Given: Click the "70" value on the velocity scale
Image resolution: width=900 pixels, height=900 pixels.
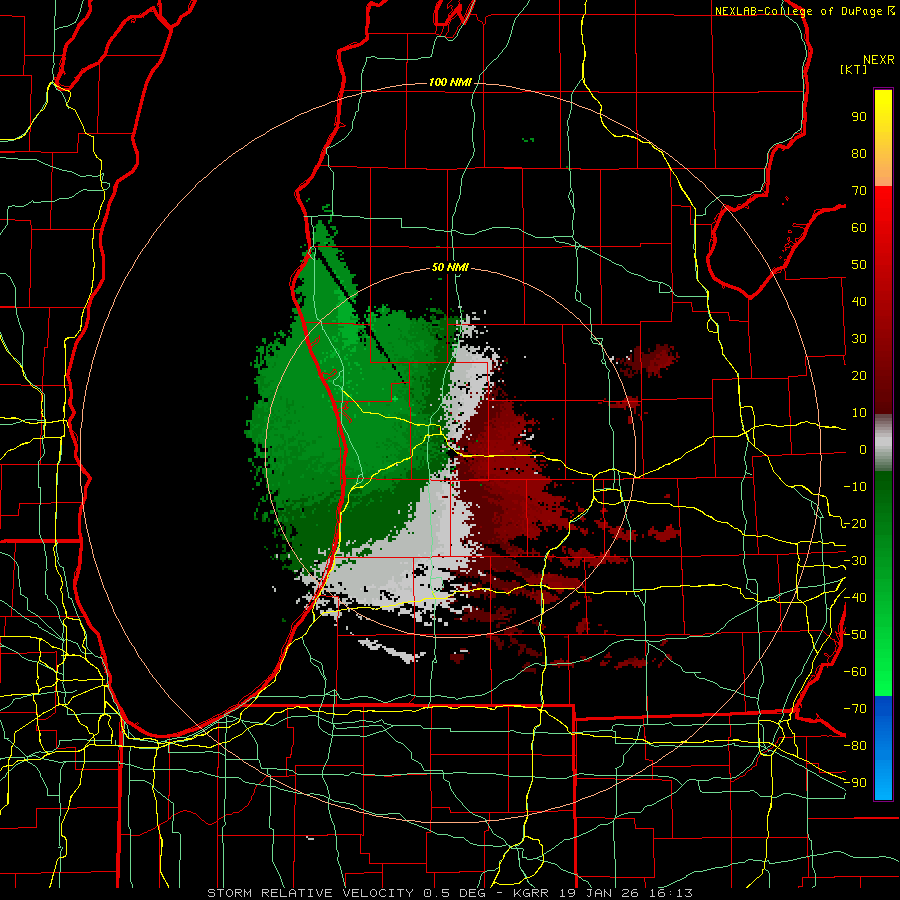Looking at the screenshot, I should [859, 191].
